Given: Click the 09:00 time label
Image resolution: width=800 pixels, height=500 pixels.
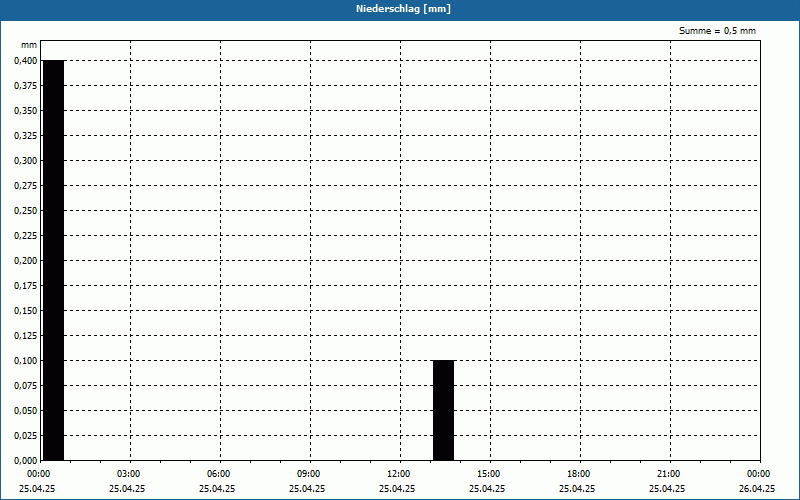Looking at the screenshot, I should (309, 474).
